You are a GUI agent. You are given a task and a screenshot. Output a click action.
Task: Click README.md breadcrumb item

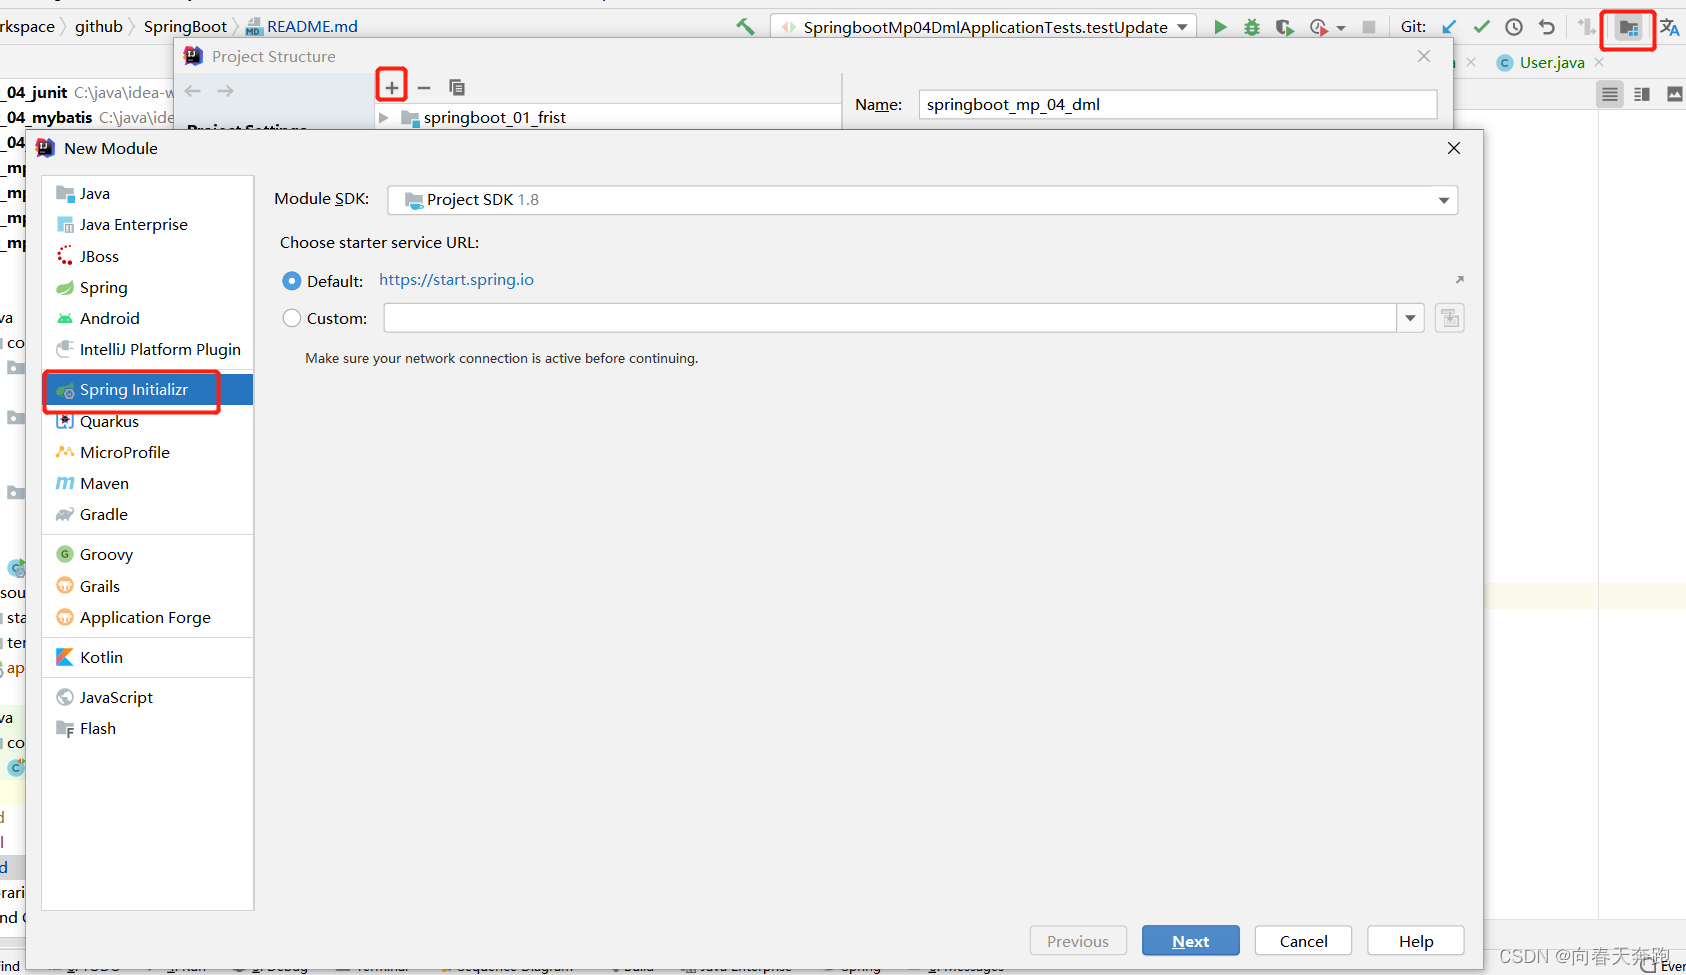pyautogui.click(x=302, y=27)
